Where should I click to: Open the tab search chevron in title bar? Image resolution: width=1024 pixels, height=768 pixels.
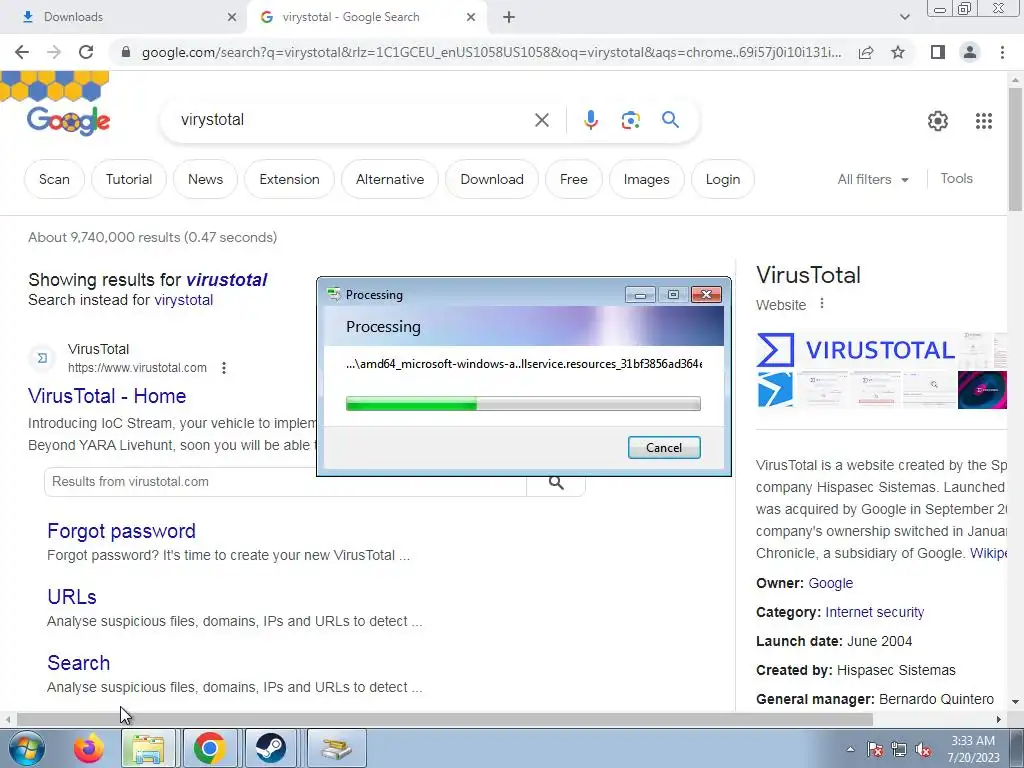[904, 17]
